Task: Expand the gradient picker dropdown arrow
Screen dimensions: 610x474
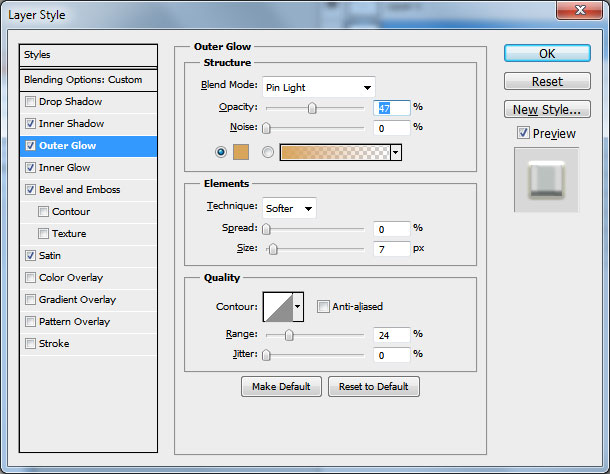Action: coord(396,153)
